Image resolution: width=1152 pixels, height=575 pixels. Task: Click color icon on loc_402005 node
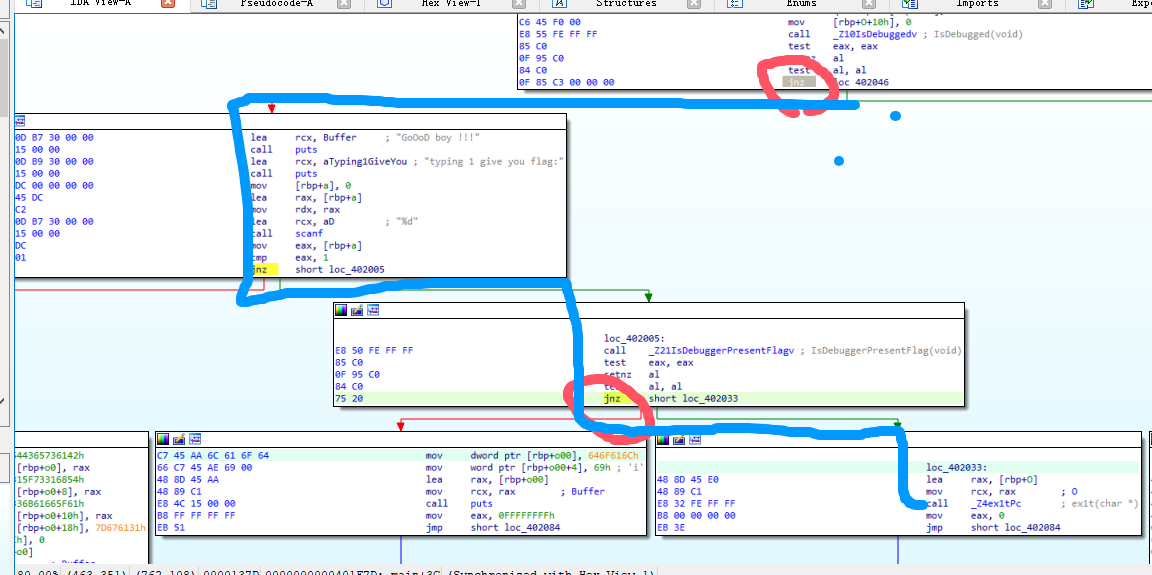pos(341,310)
